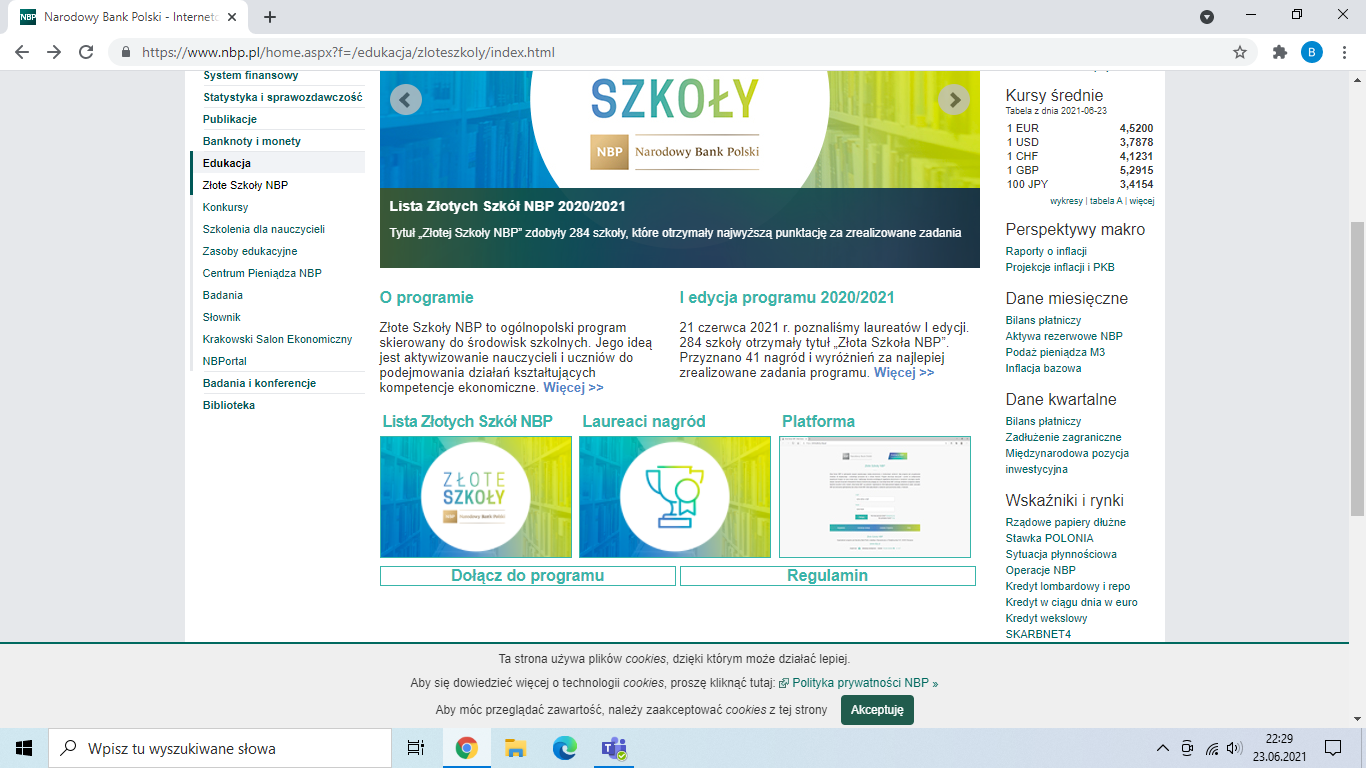Screen dimensions: 1366x768
Task: Click Więcej under I edycja programu
Action: click(904, 372)
